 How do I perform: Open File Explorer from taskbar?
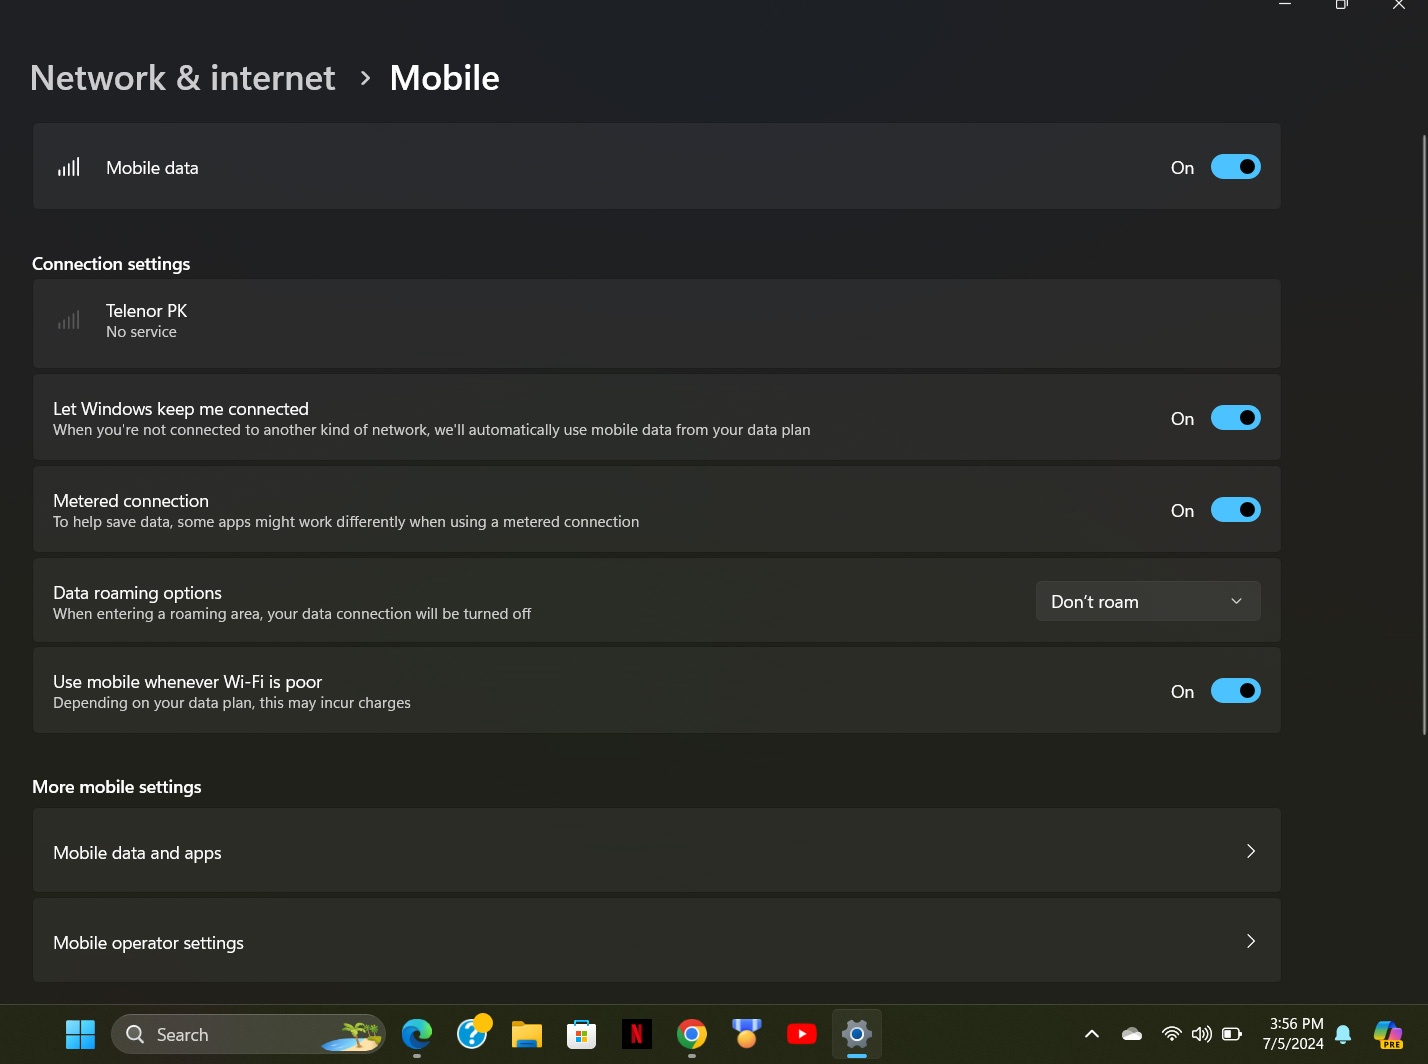527,1034
